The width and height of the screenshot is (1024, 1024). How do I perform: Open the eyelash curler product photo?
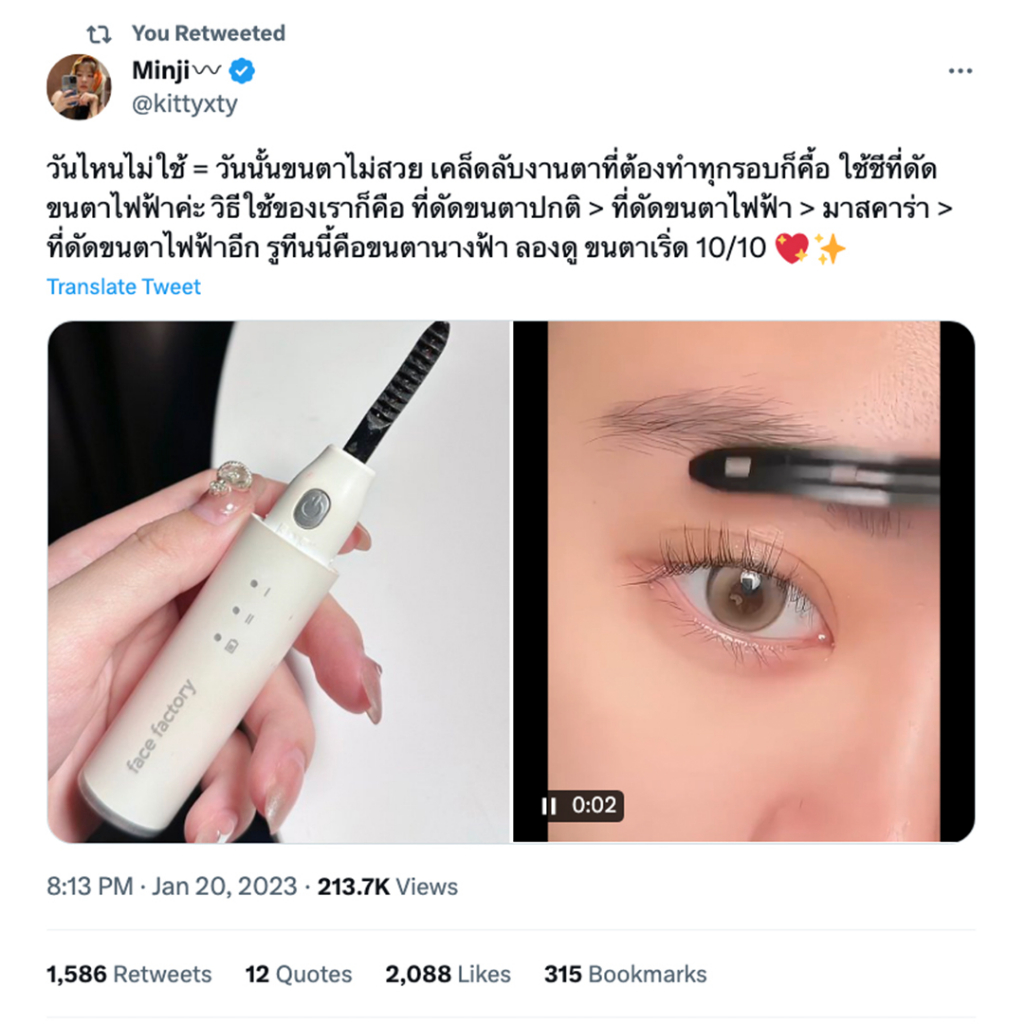(279, 581)
